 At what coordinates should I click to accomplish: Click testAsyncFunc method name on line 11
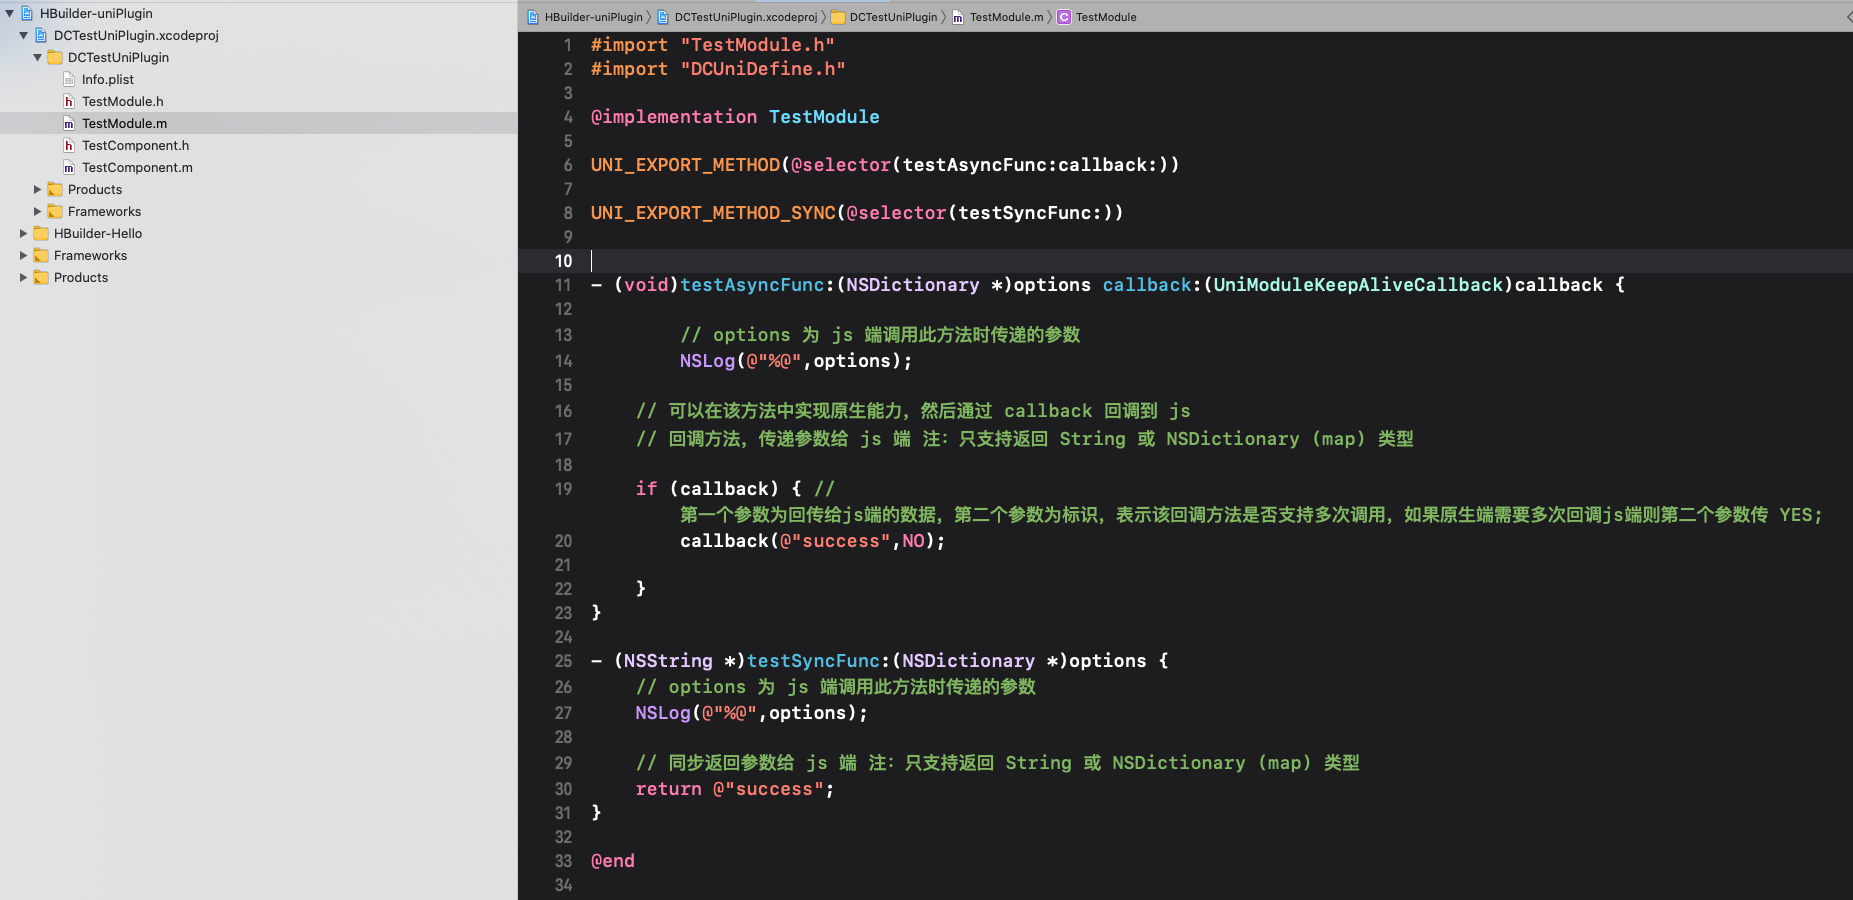click(752, 285)
